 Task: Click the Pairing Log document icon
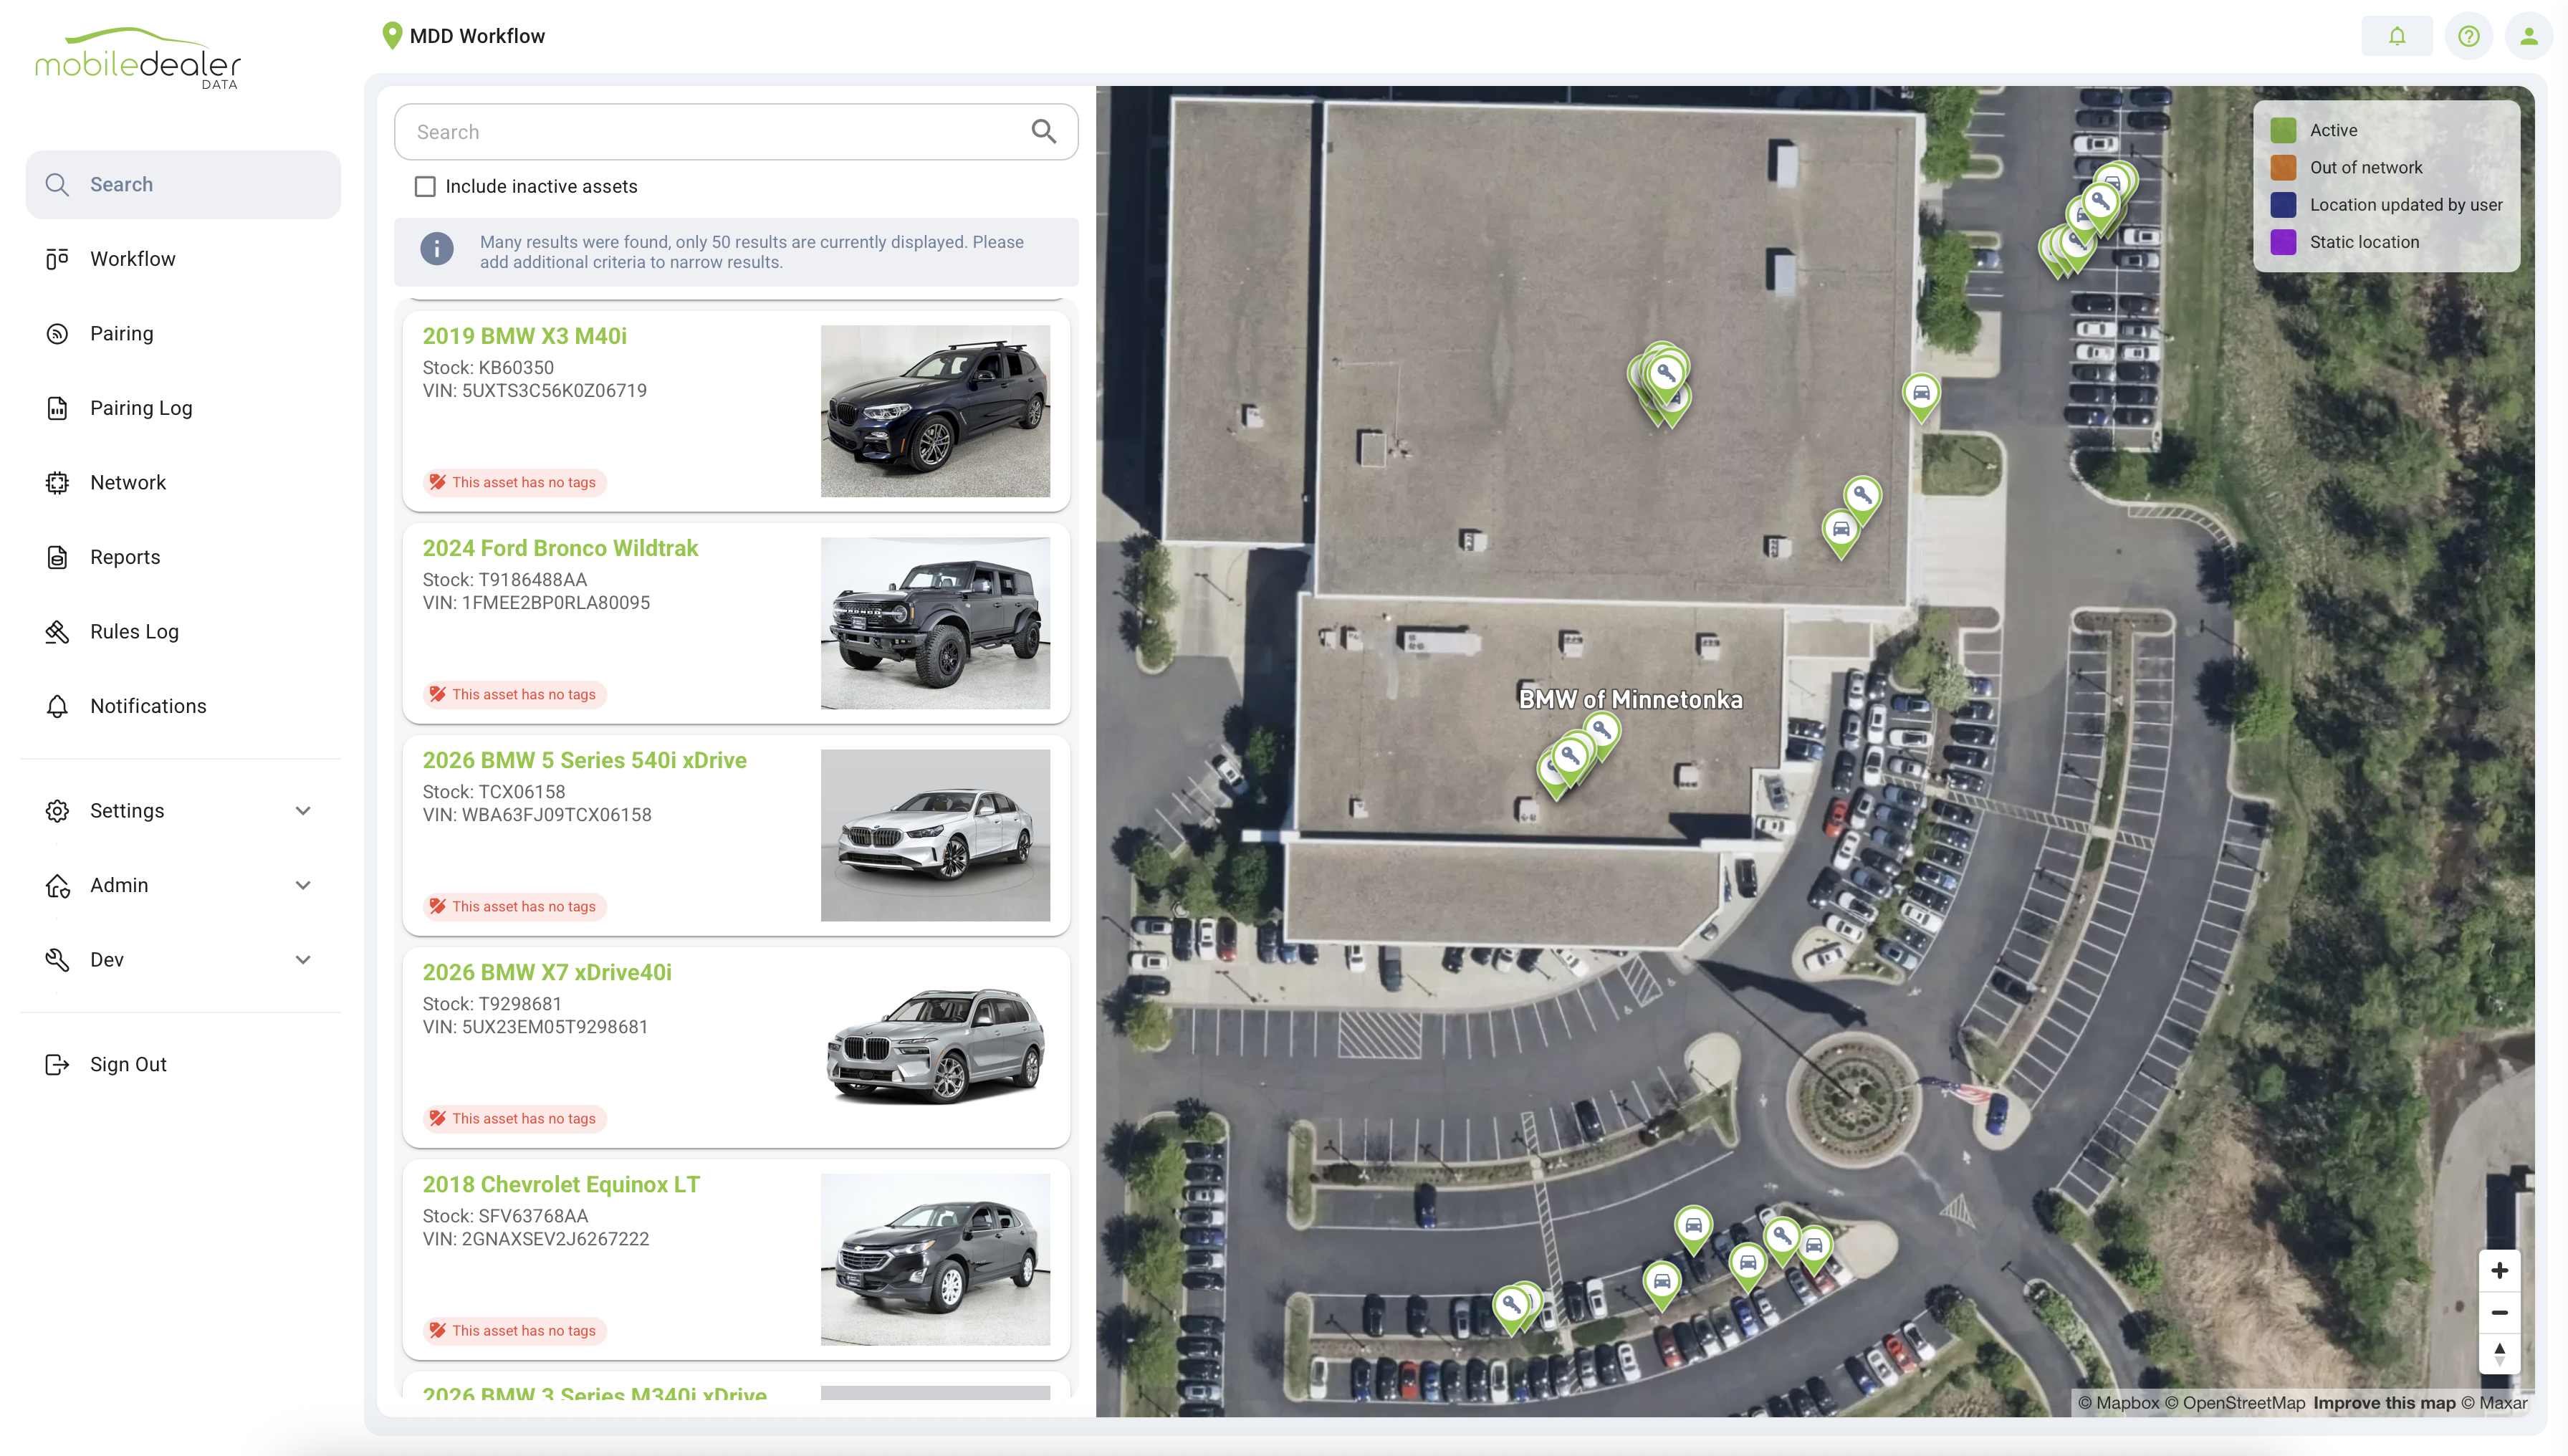57,408
